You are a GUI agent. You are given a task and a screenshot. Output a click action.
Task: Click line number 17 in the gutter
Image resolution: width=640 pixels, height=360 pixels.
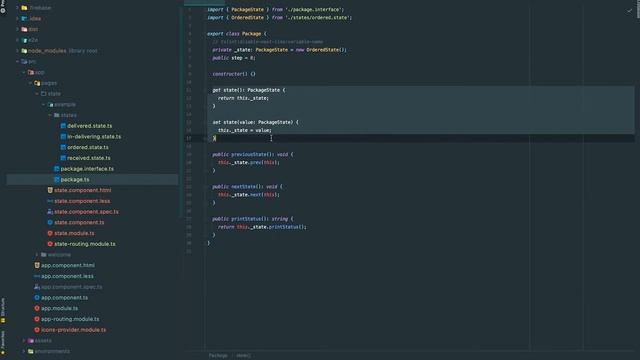[189, 138]
